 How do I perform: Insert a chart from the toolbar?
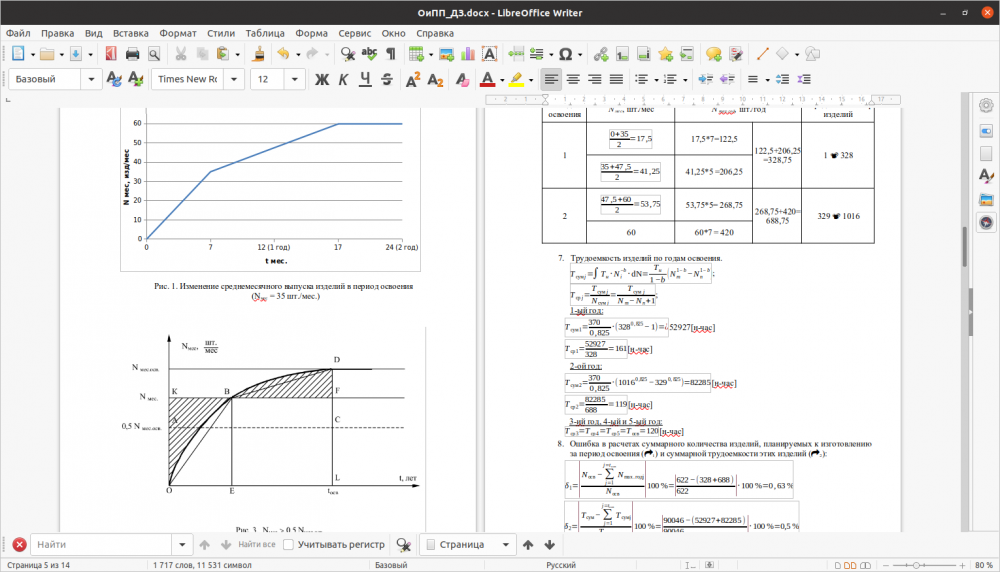[x=467, y=54]
